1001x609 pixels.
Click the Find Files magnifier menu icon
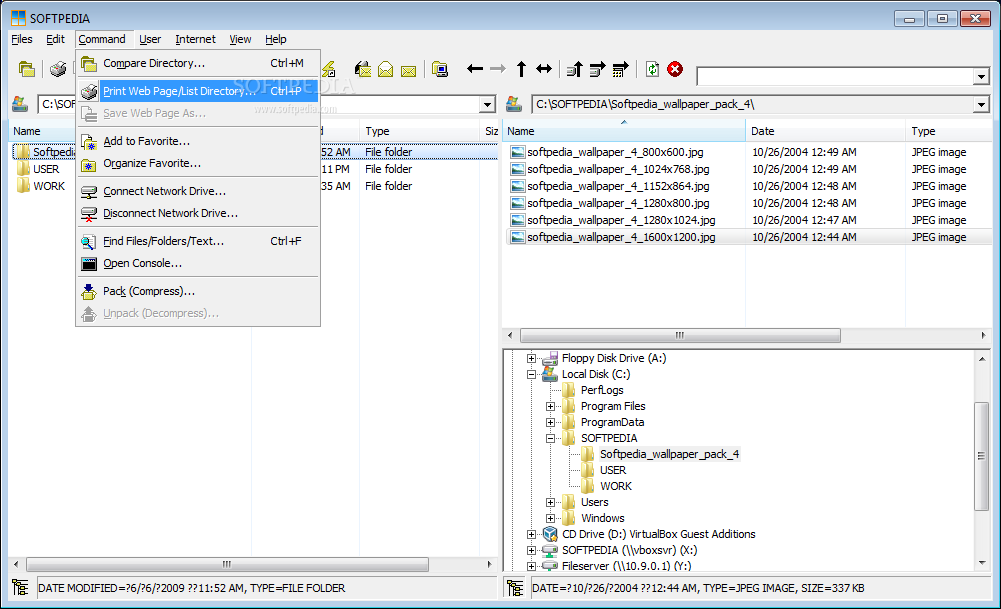click(89, 242)
